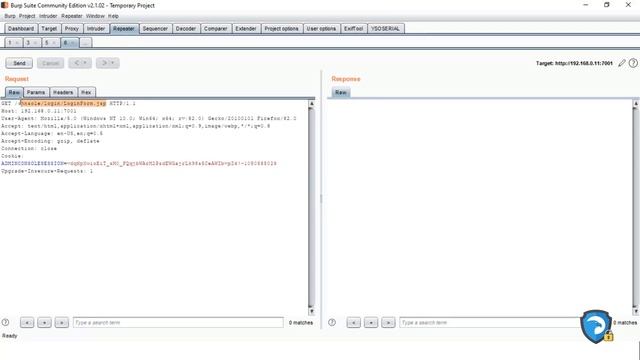Open the Decoder tab

[186, 29]
